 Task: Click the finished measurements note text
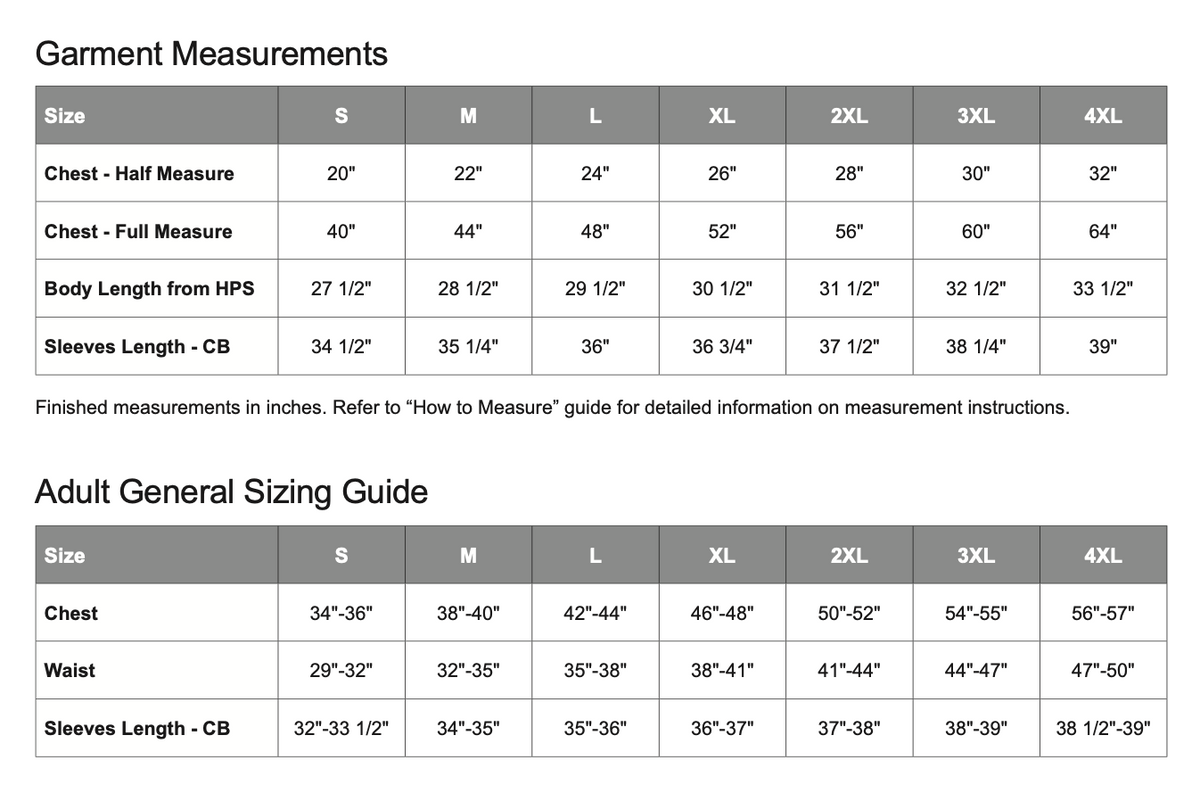pyautogui.click(x=552, y=408)
